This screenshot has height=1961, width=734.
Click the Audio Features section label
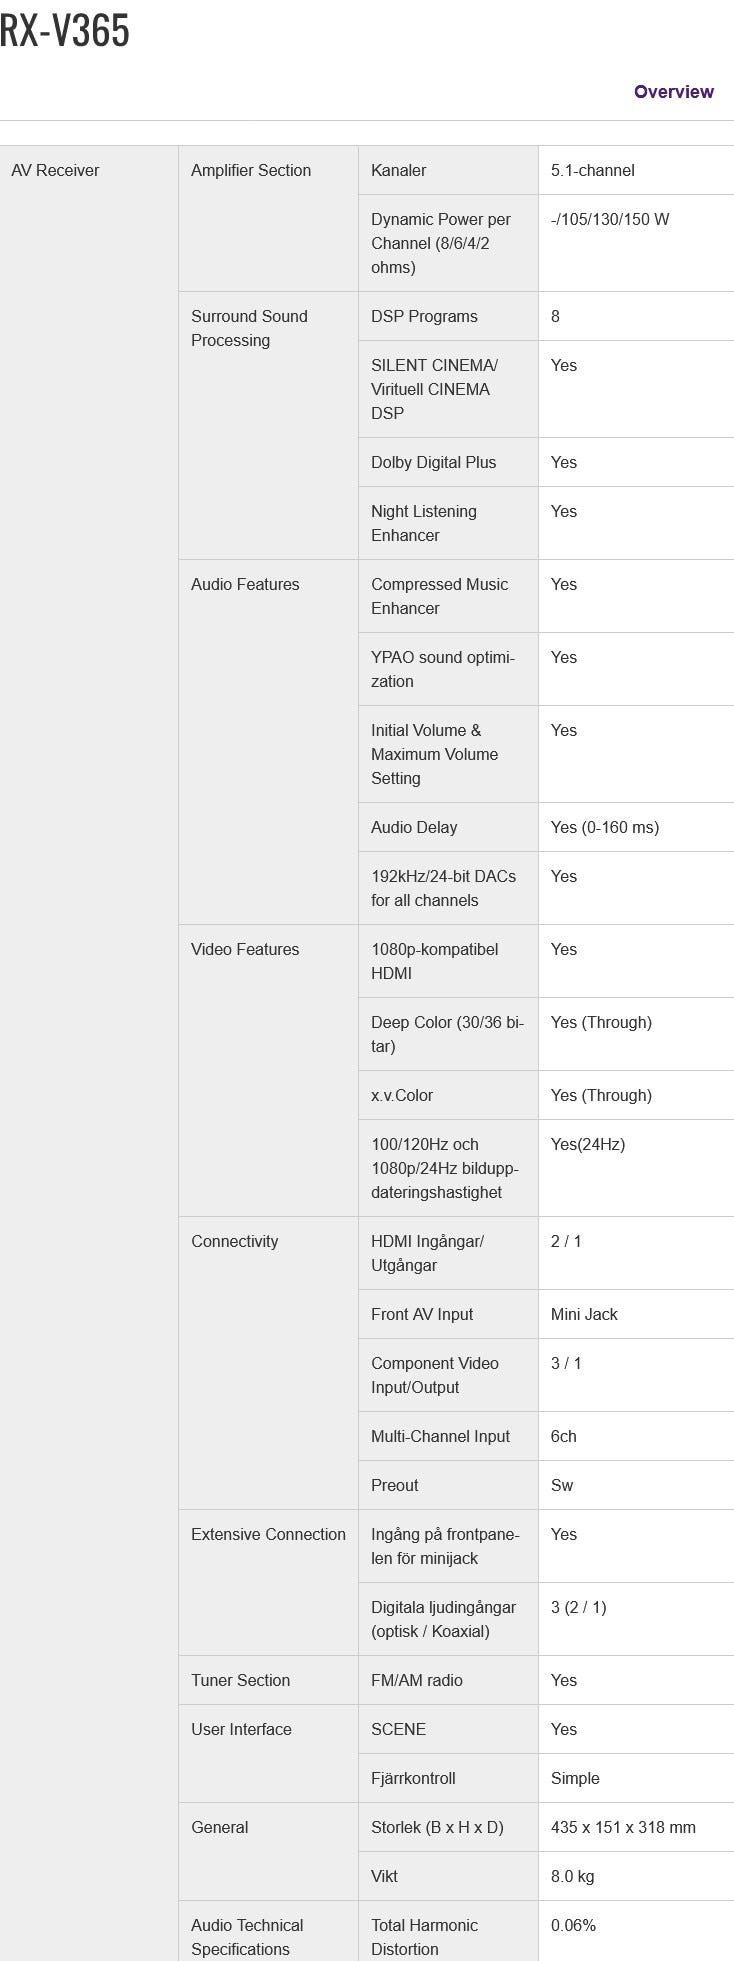245,584
